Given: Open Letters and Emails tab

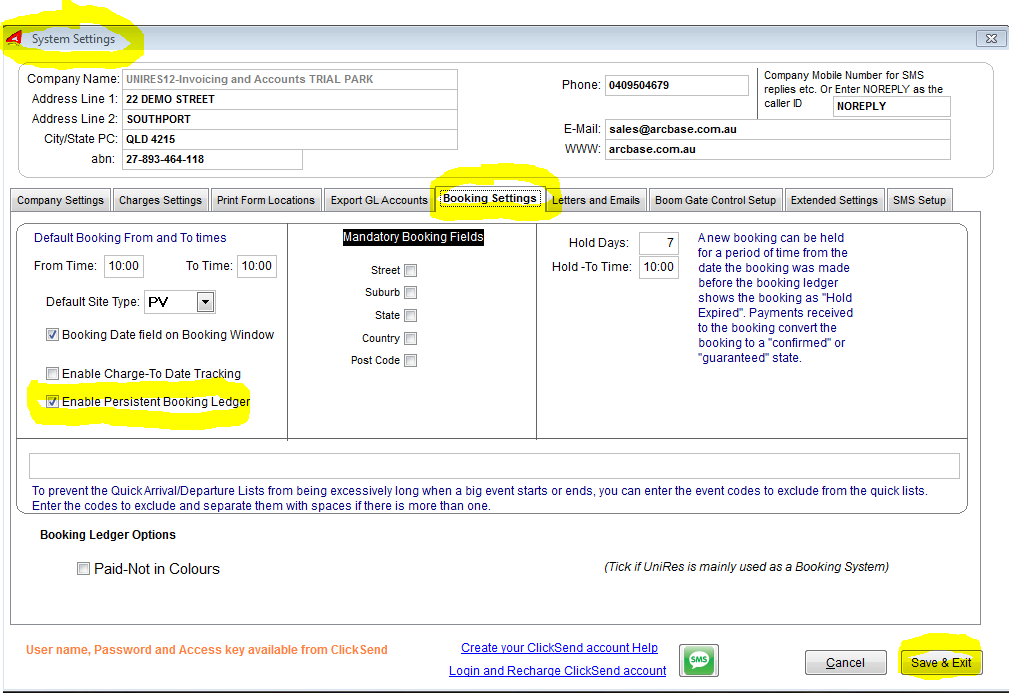Looking at the screenshot, I should (x=597, y=200).
